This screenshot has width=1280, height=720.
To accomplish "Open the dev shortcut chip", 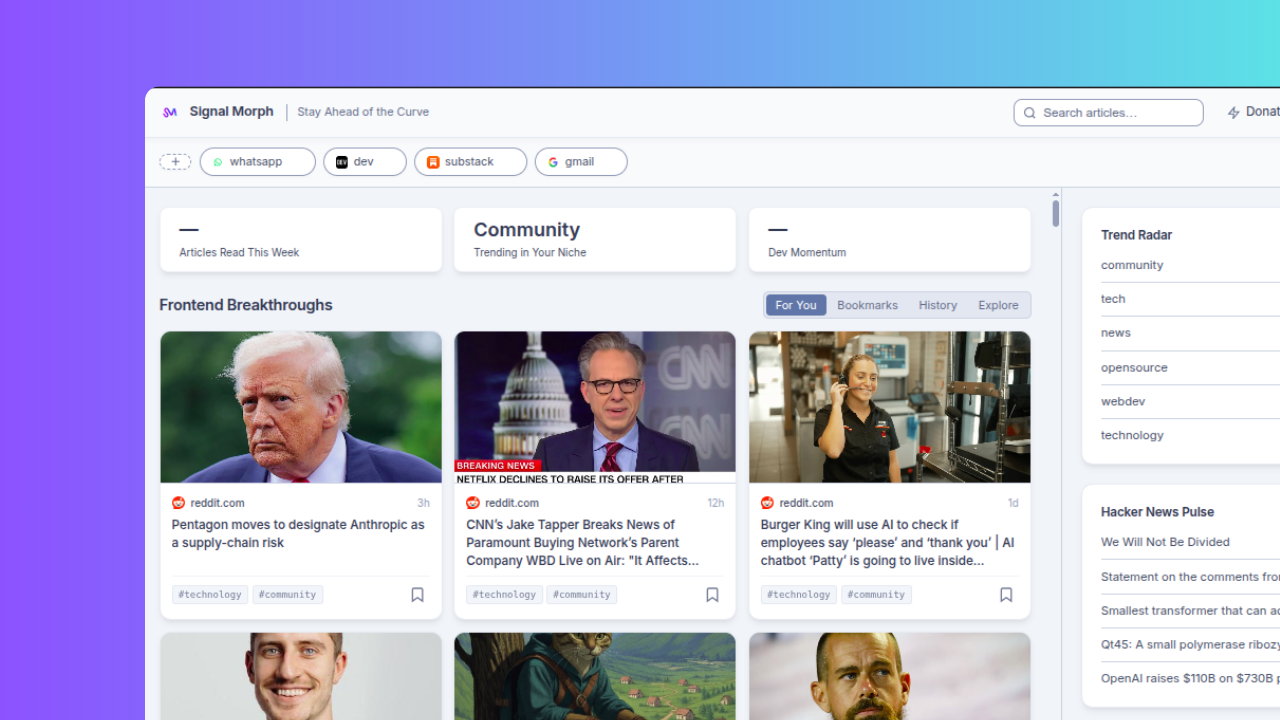I will coord(365,162).
